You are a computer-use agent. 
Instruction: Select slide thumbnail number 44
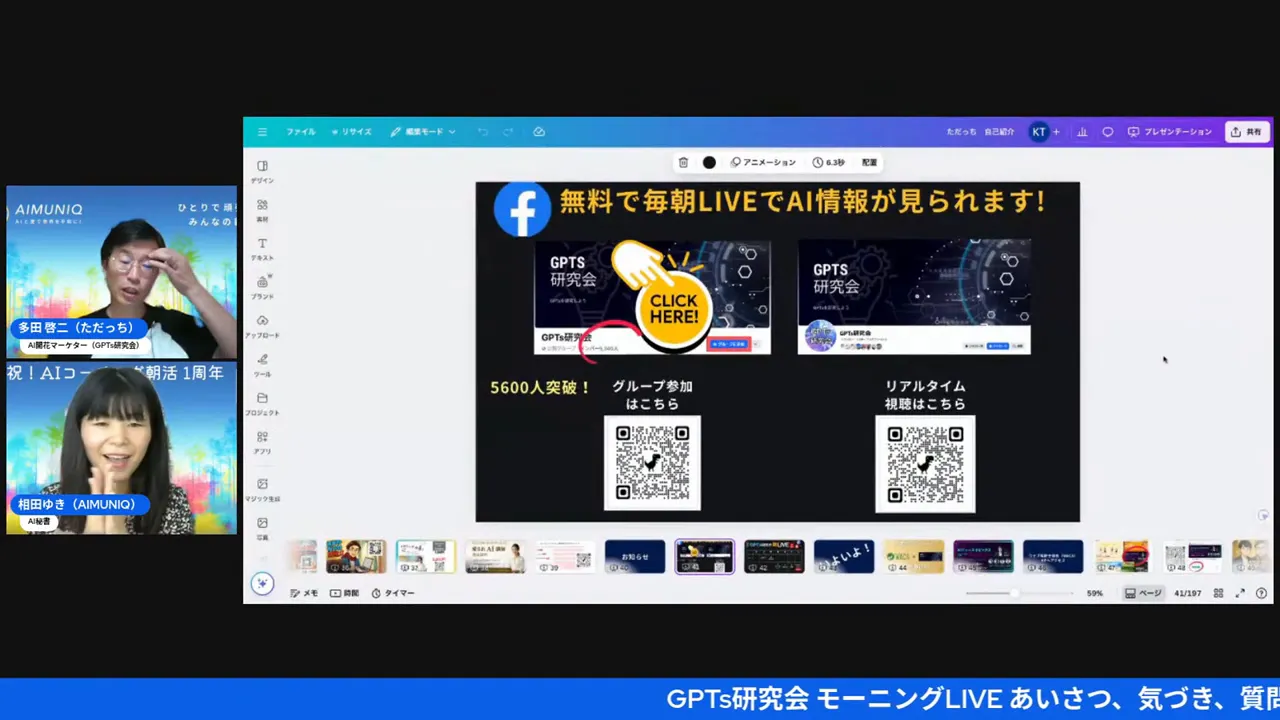click(x=914, y=557)
